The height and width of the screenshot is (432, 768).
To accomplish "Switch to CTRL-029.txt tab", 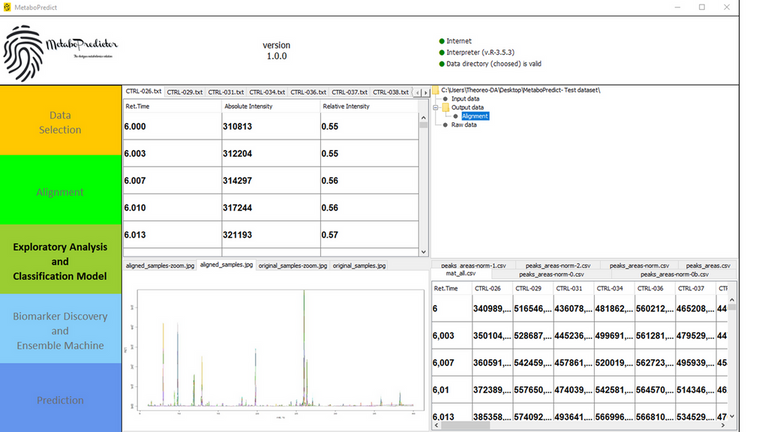I will 185,92.
